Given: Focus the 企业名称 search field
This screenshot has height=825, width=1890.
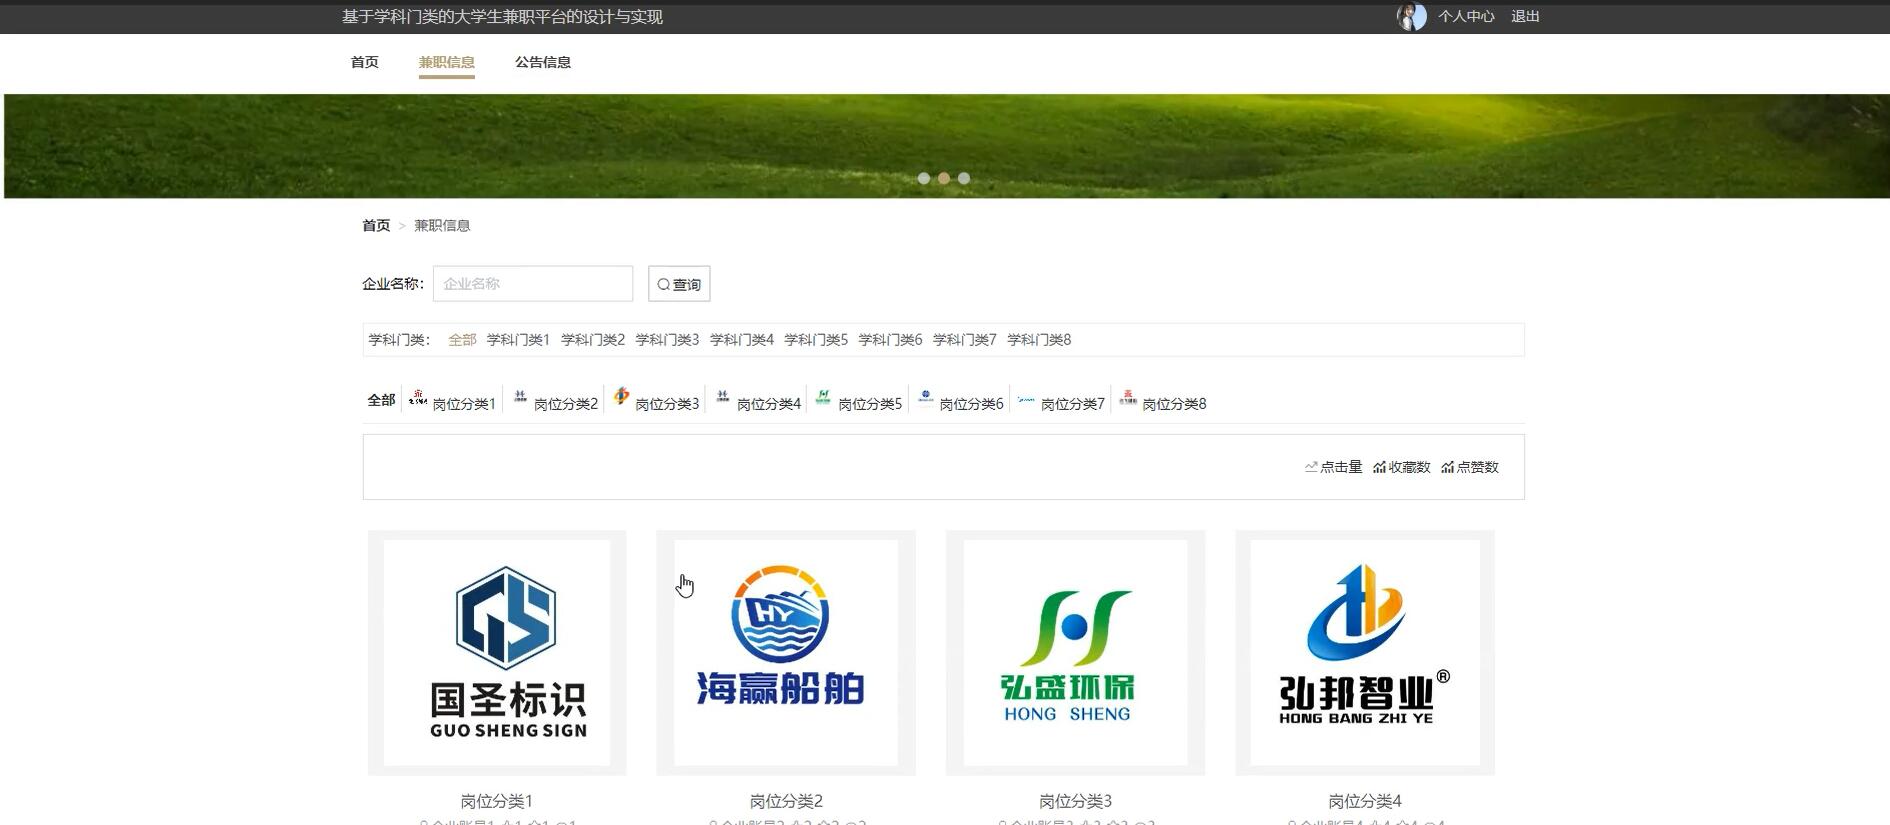Looking at the screenshot, I should click(x=533, y=284).
